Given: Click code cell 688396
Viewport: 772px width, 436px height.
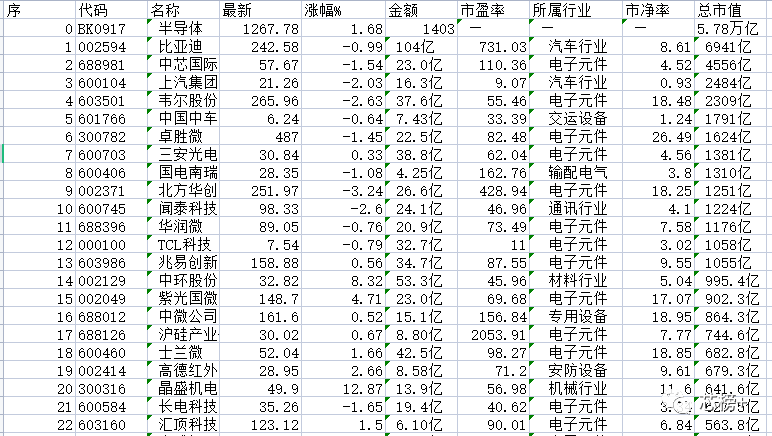Looking at the screenshot, I should [111, 227].
